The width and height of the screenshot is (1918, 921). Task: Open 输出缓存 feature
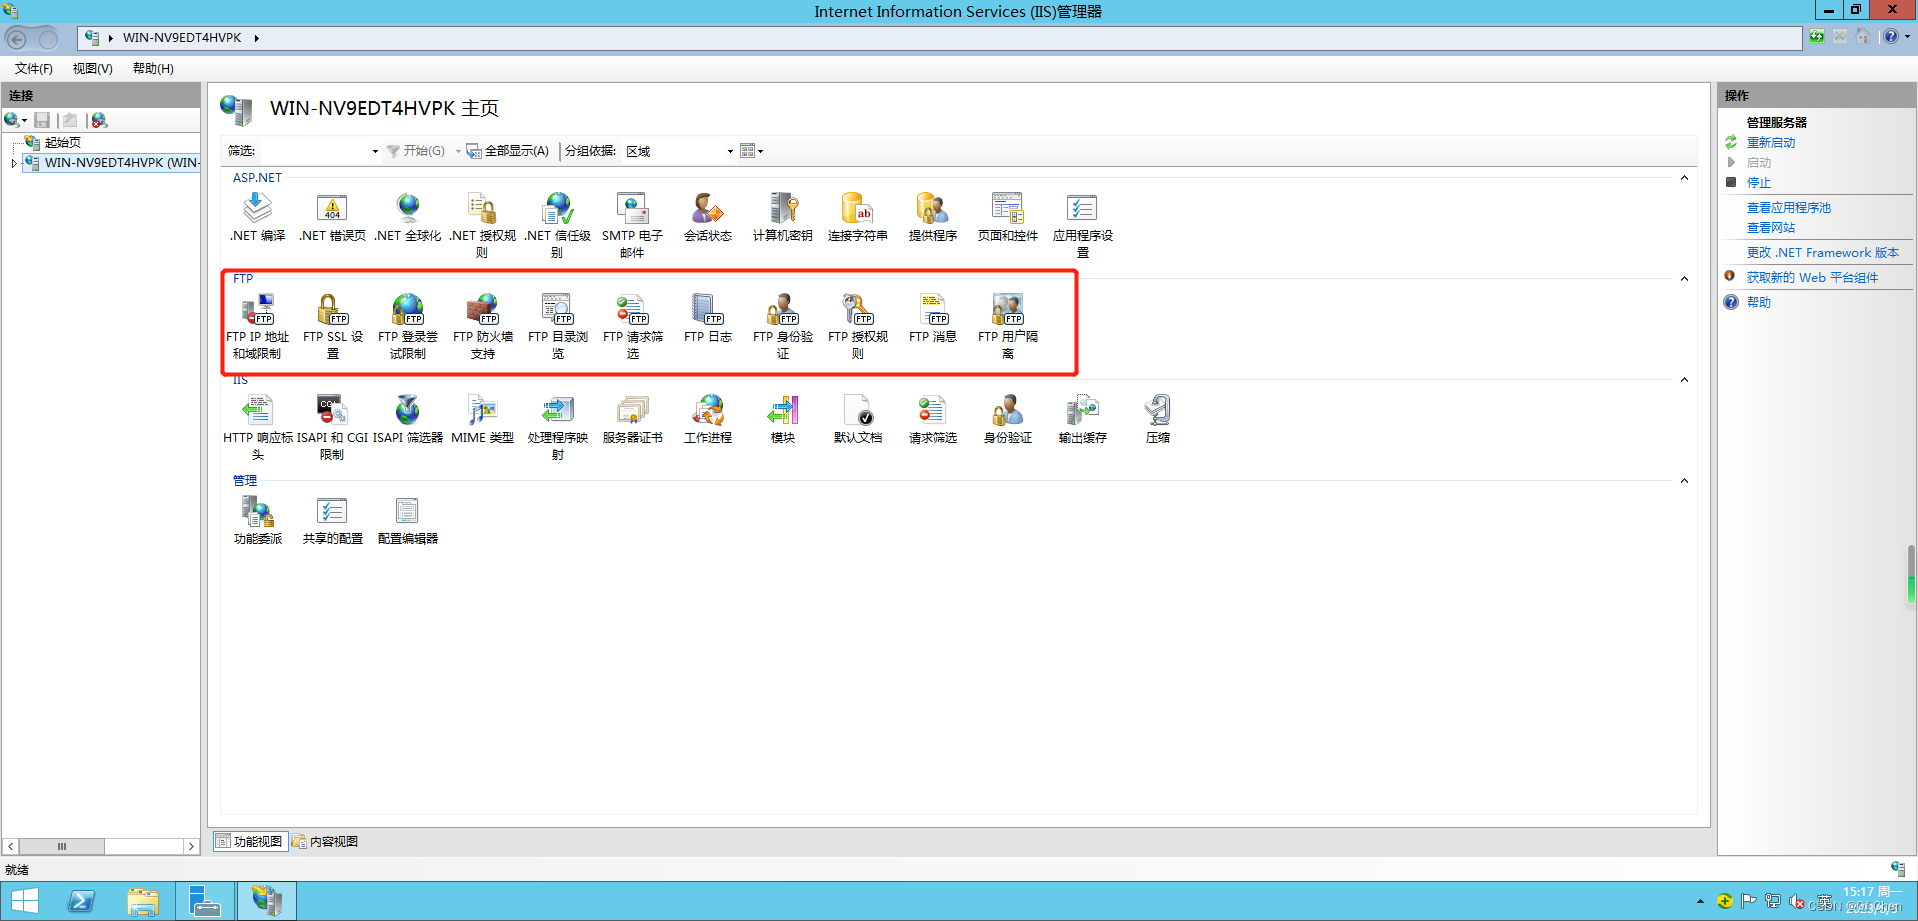(1083, 419)
